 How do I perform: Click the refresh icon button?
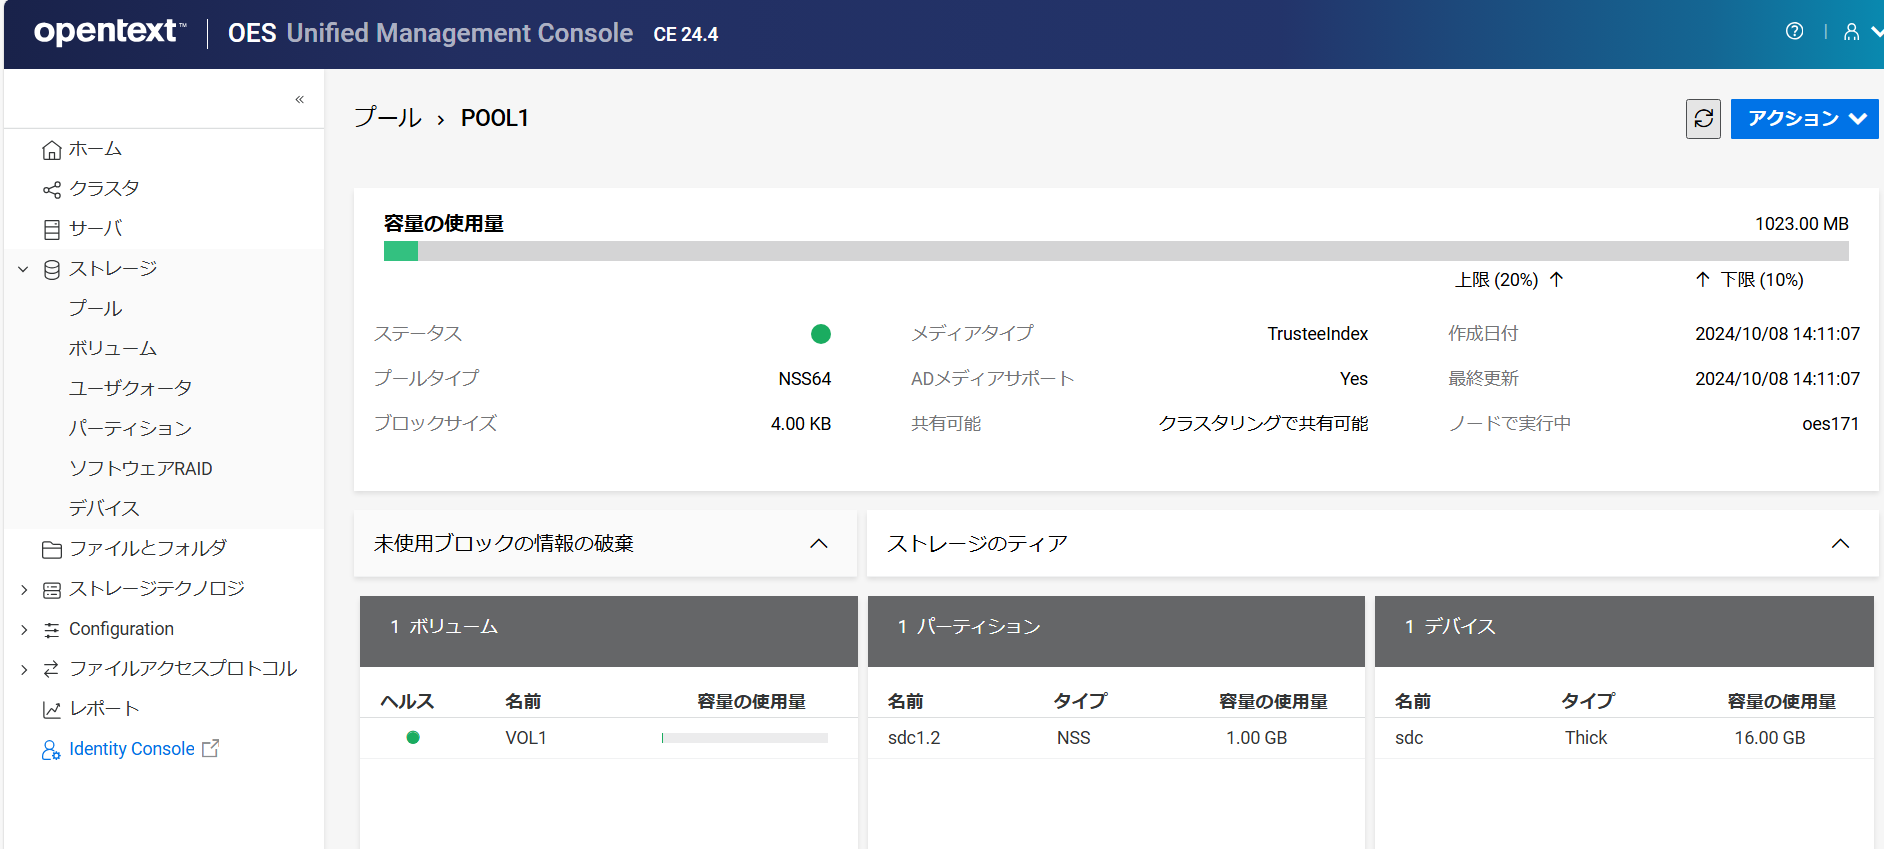point(1703,119)
